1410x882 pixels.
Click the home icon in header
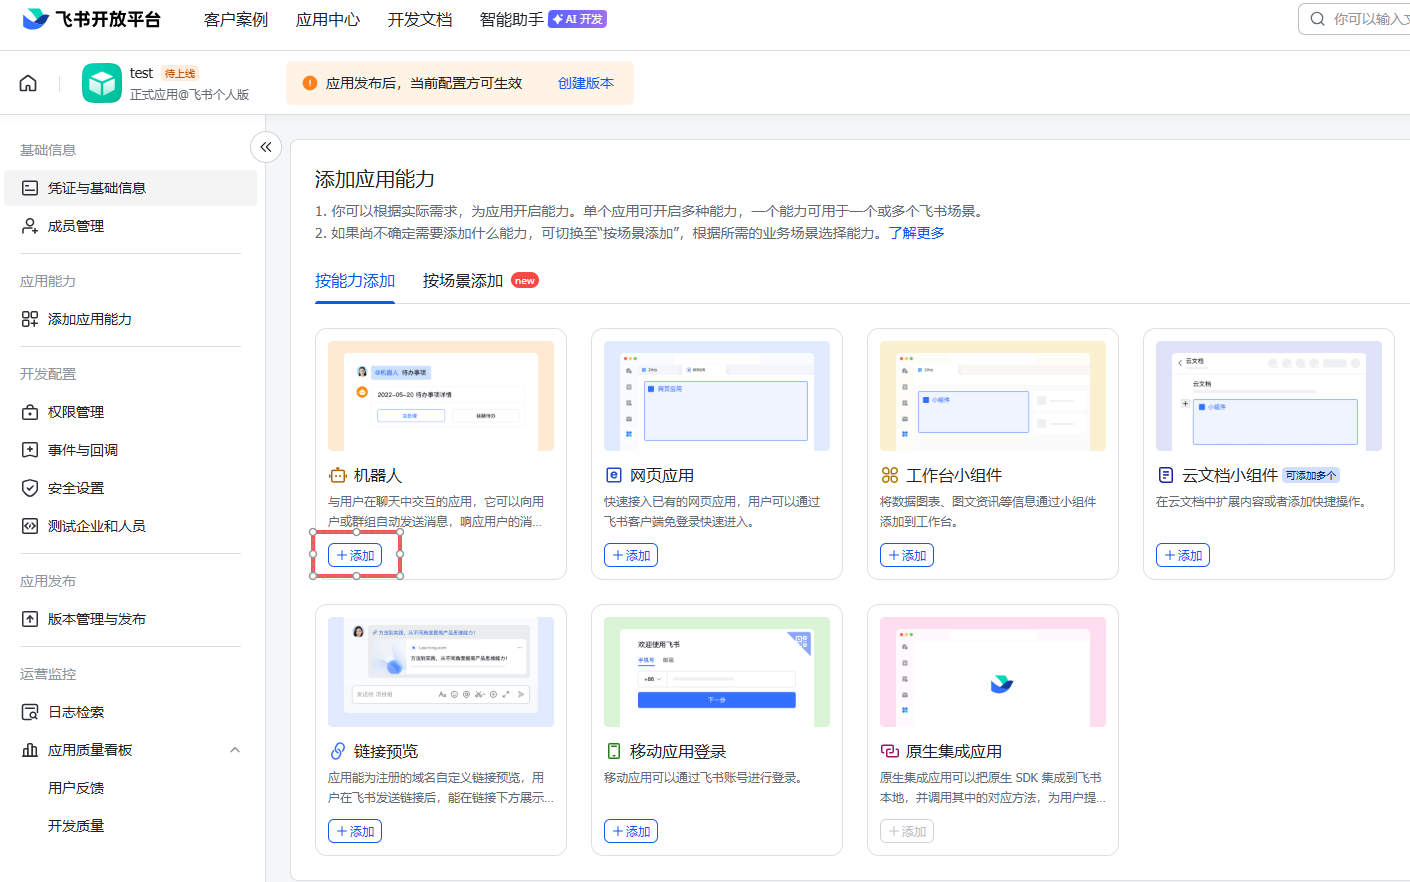[28, 83]
